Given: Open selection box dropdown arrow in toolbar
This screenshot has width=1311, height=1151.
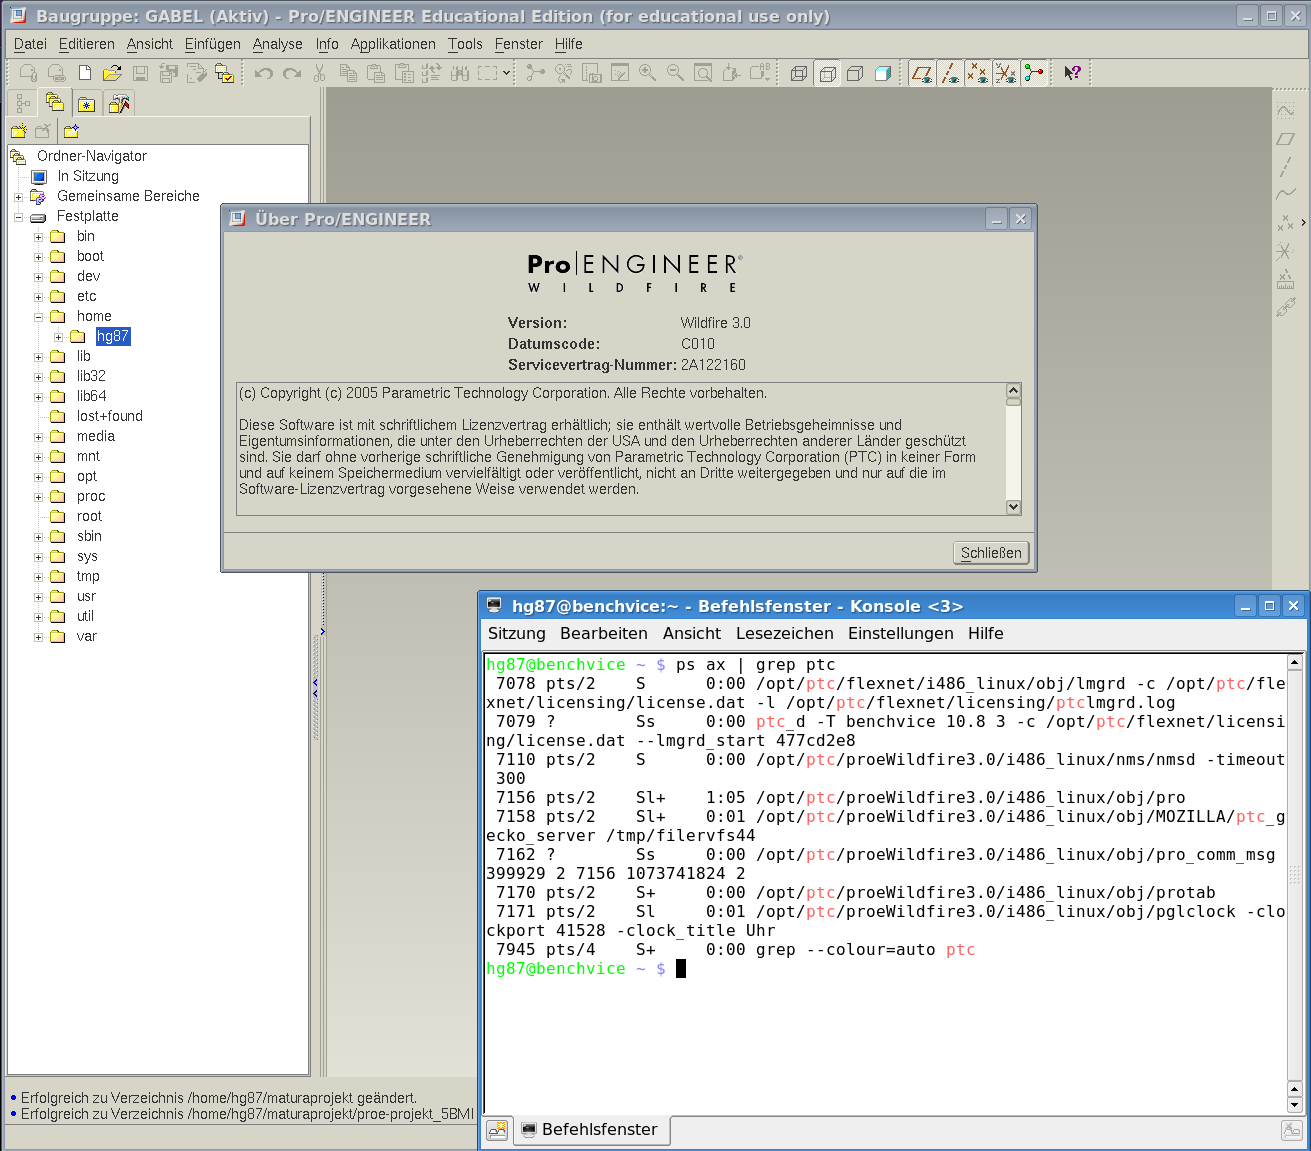Looking at the screenshot, I should click(506, 73).
